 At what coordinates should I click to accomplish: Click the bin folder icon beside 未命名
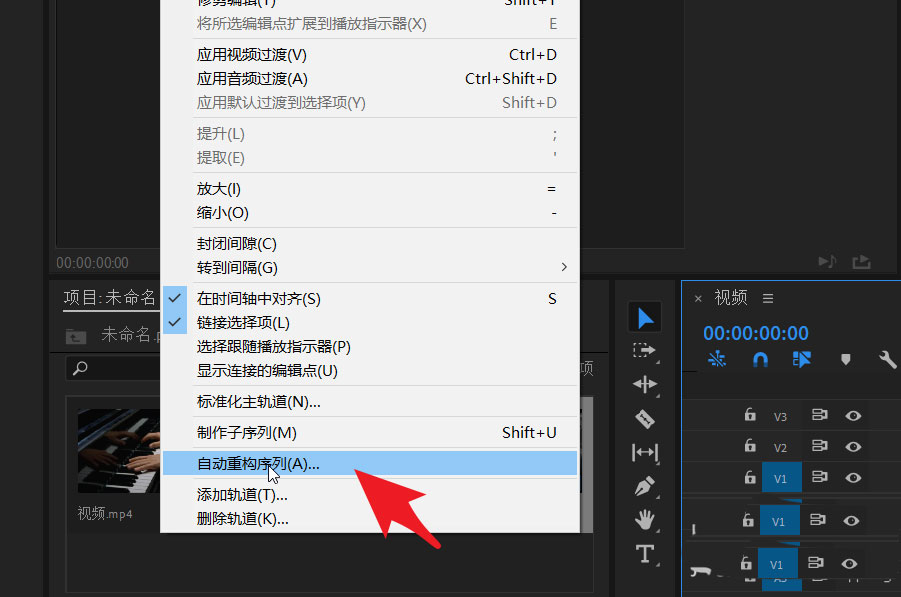pos(75,336)
